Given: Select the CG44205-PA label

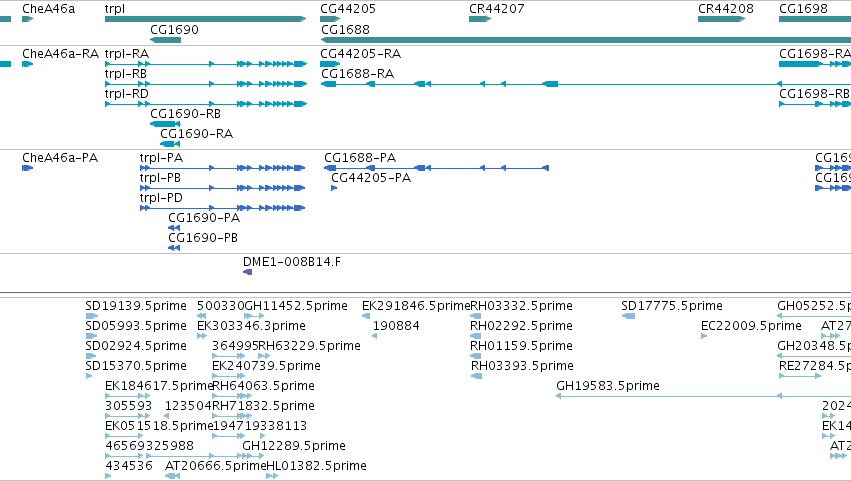Looking at the screenshot, I should [x=371, y=178].
